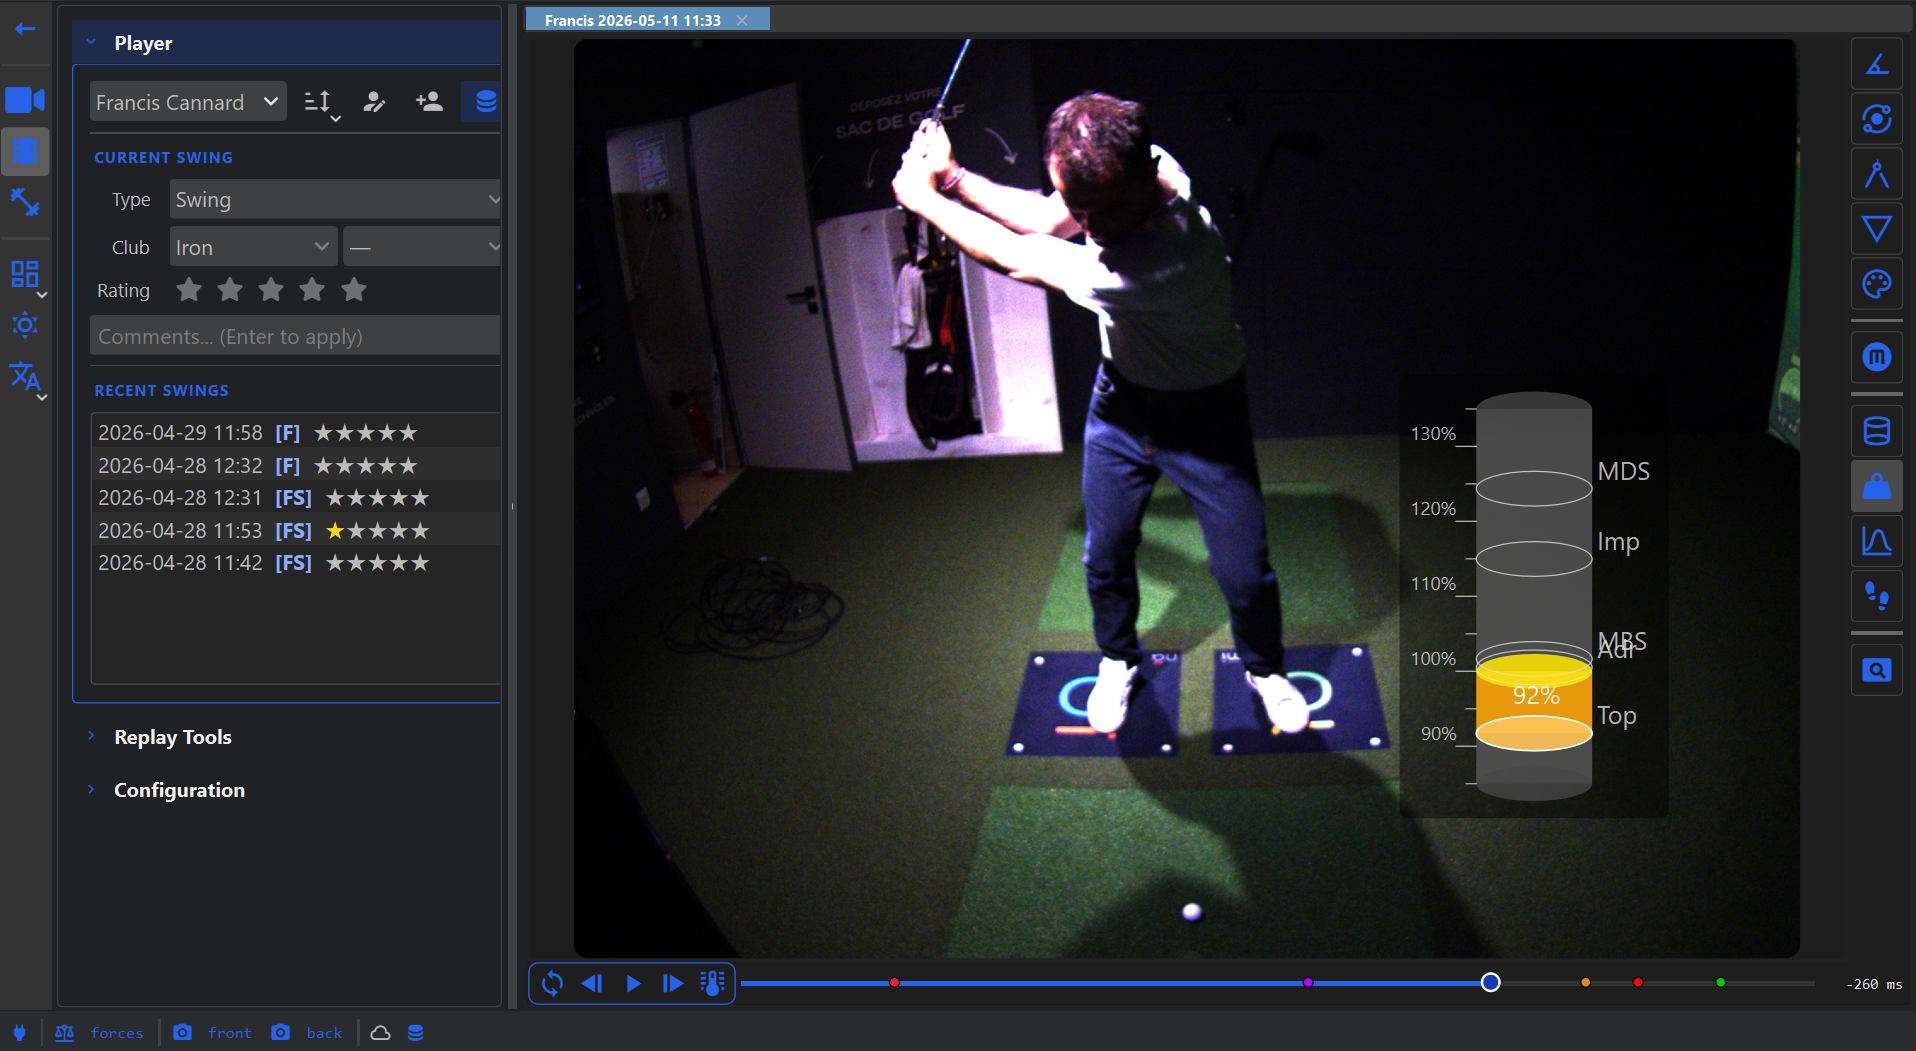Select recent swing 2026-04-28 12:32

[296, 465]
